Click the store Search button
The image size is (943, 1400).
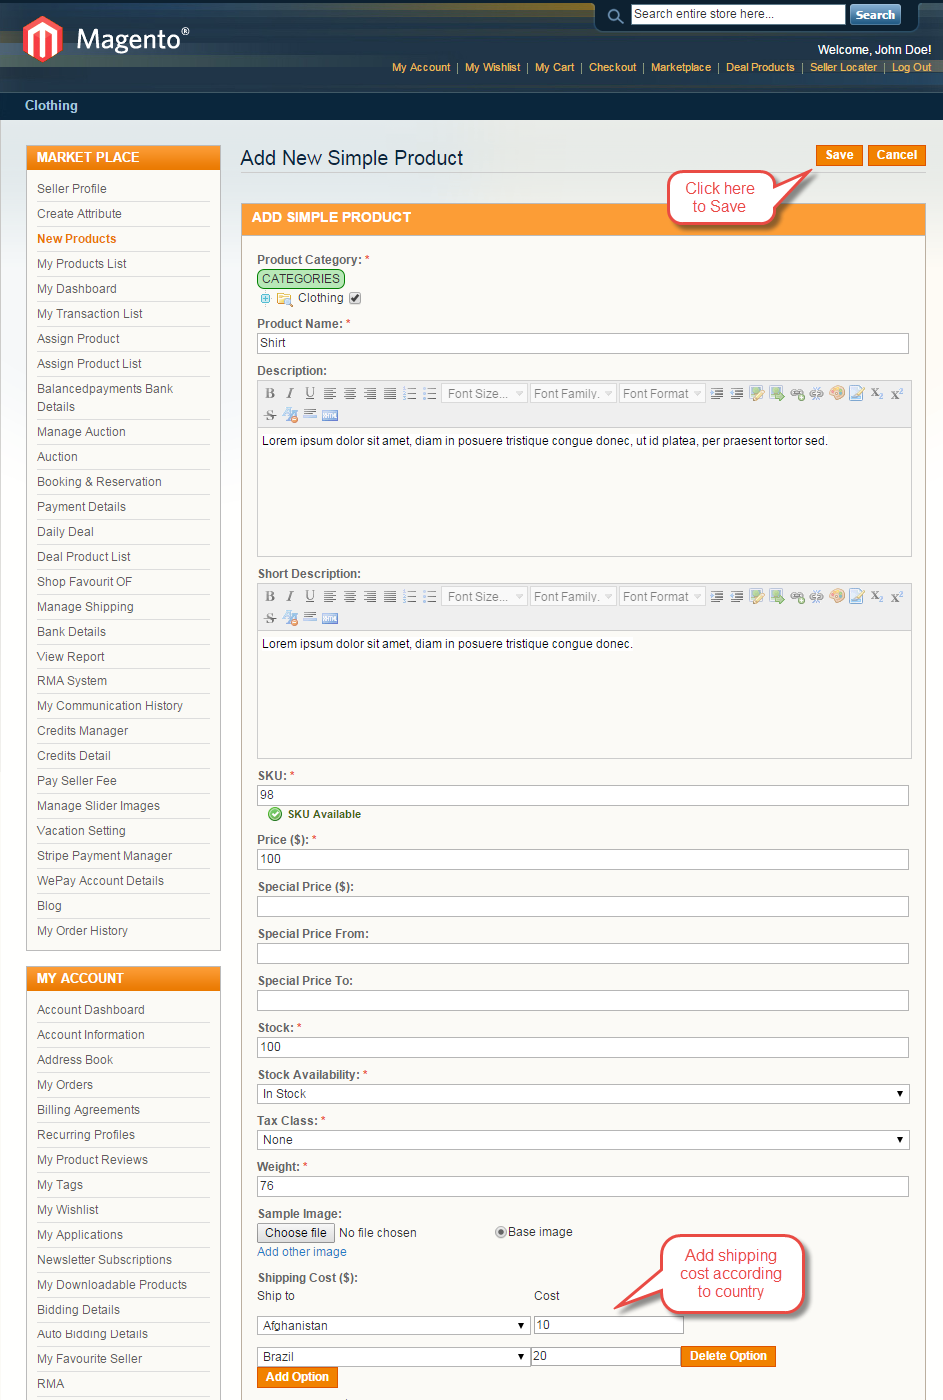(875, 15)
